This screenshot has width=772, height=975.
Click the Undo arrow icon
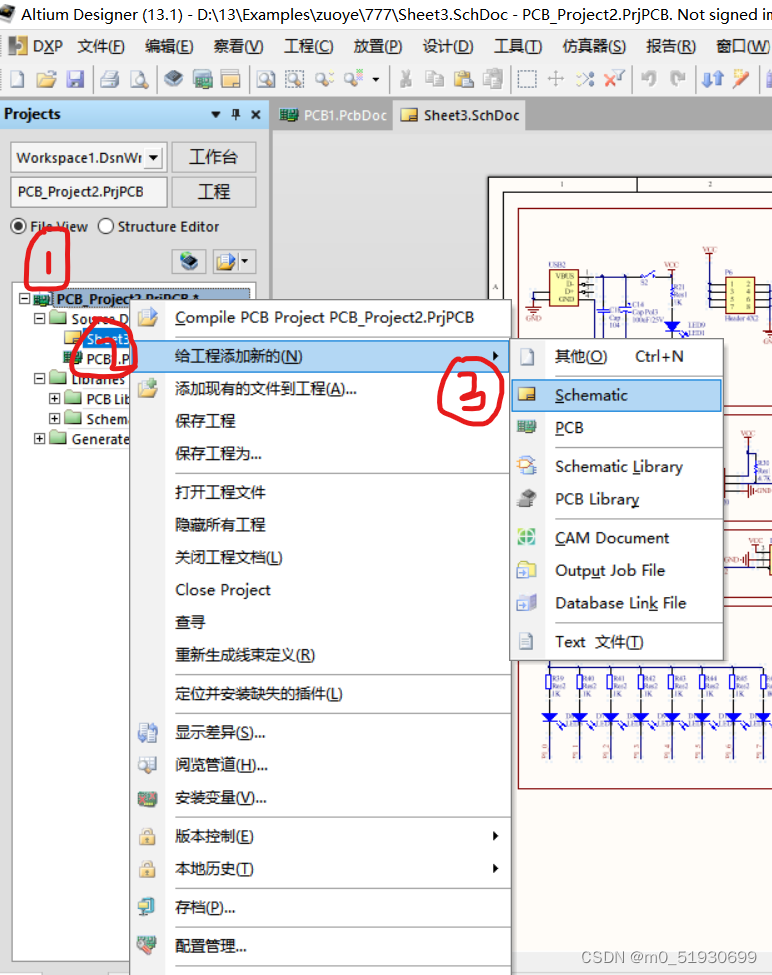click(x=649, y=79)
